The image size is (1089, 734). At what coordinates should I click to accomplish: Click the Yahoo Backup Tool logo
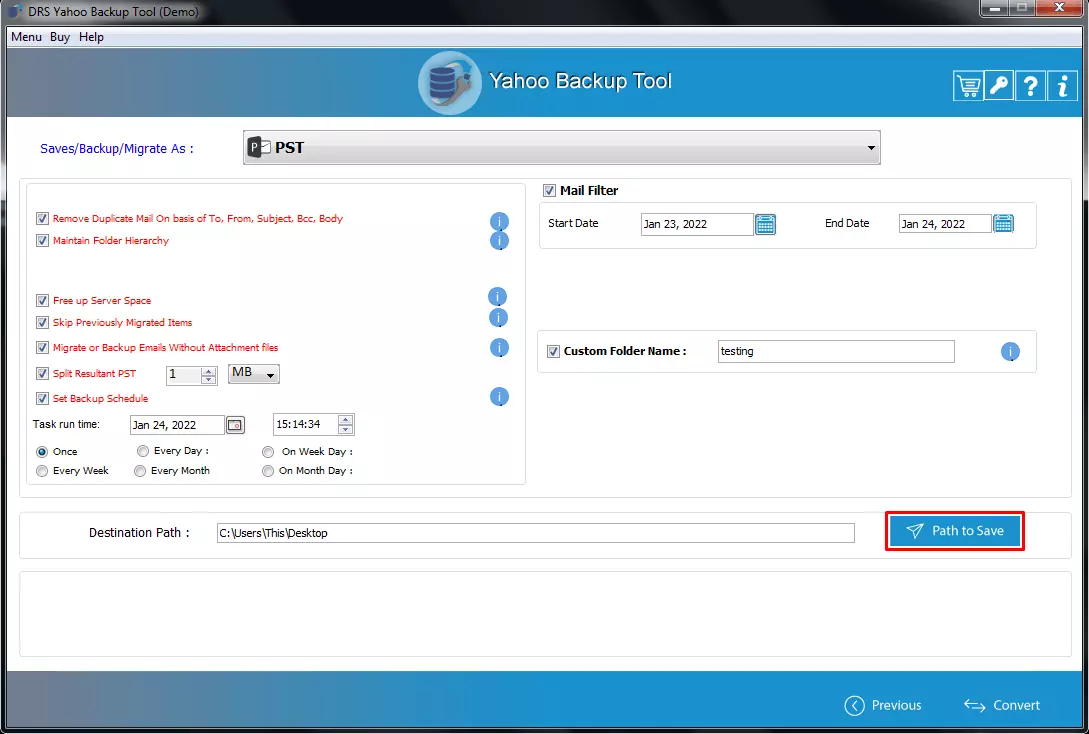(449, 83)
